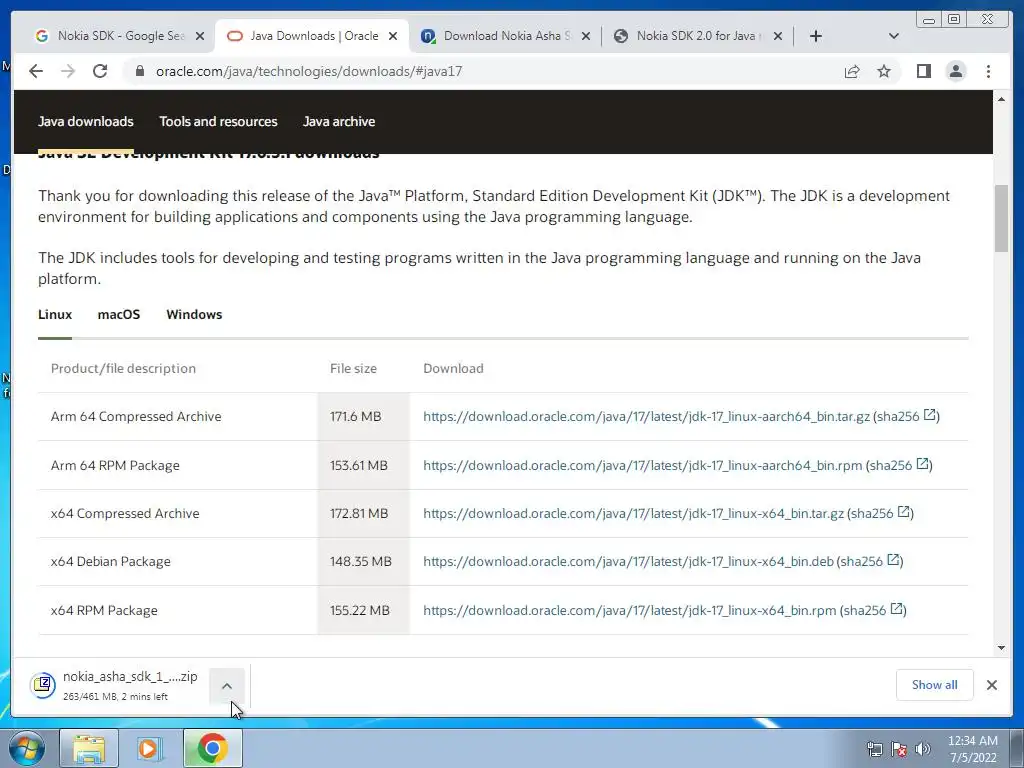The width and height of the screenshot is (1024, 768).
Task: Close the Java Downloads Oracle tab
Action: pos(392,36)
